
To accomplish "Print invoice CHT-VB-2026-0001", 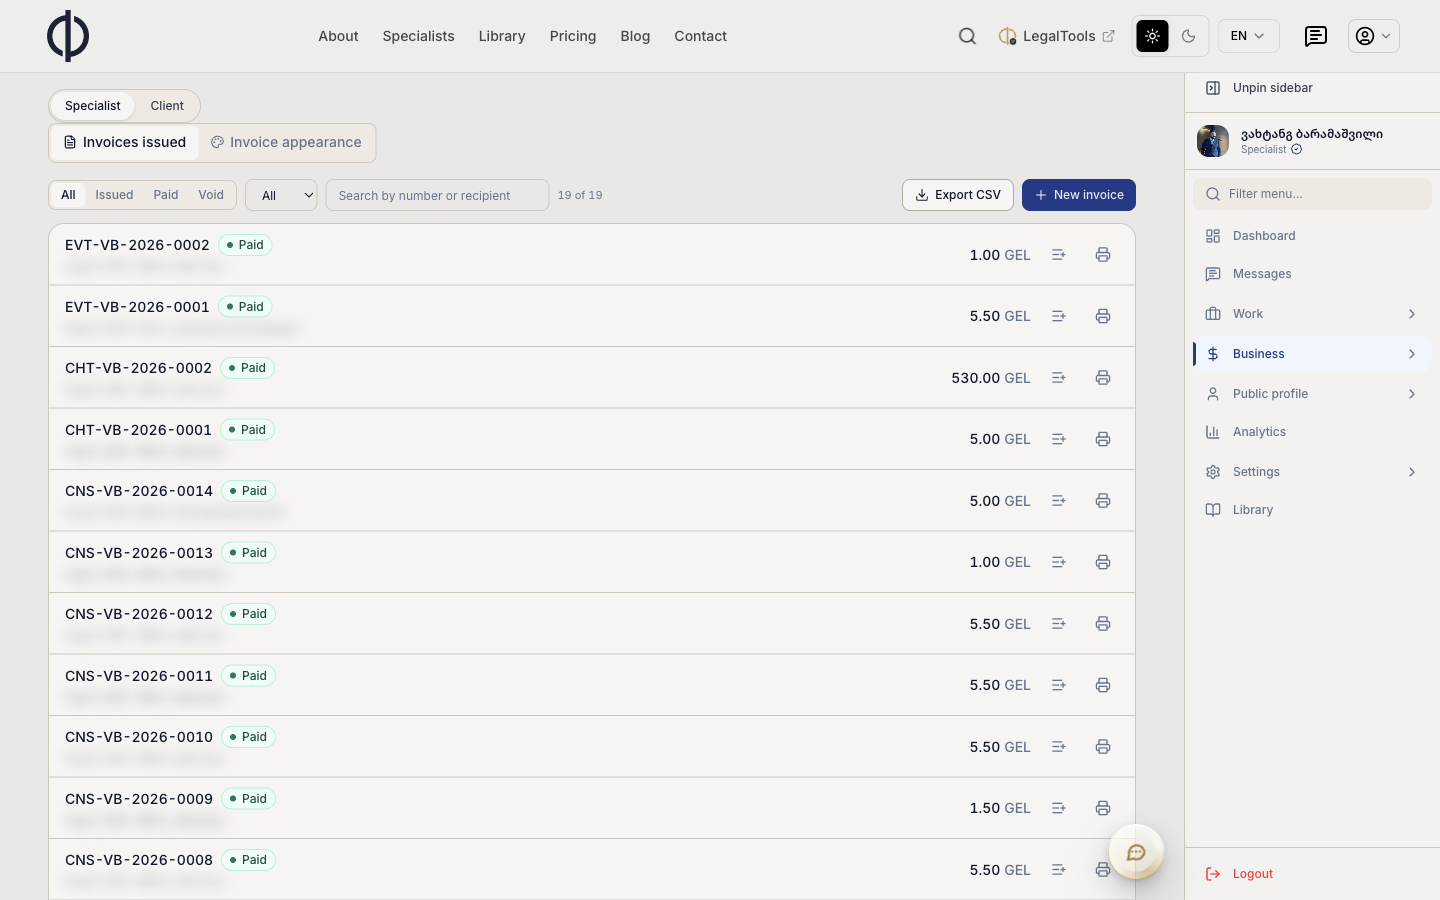I will pos(1103,439).
